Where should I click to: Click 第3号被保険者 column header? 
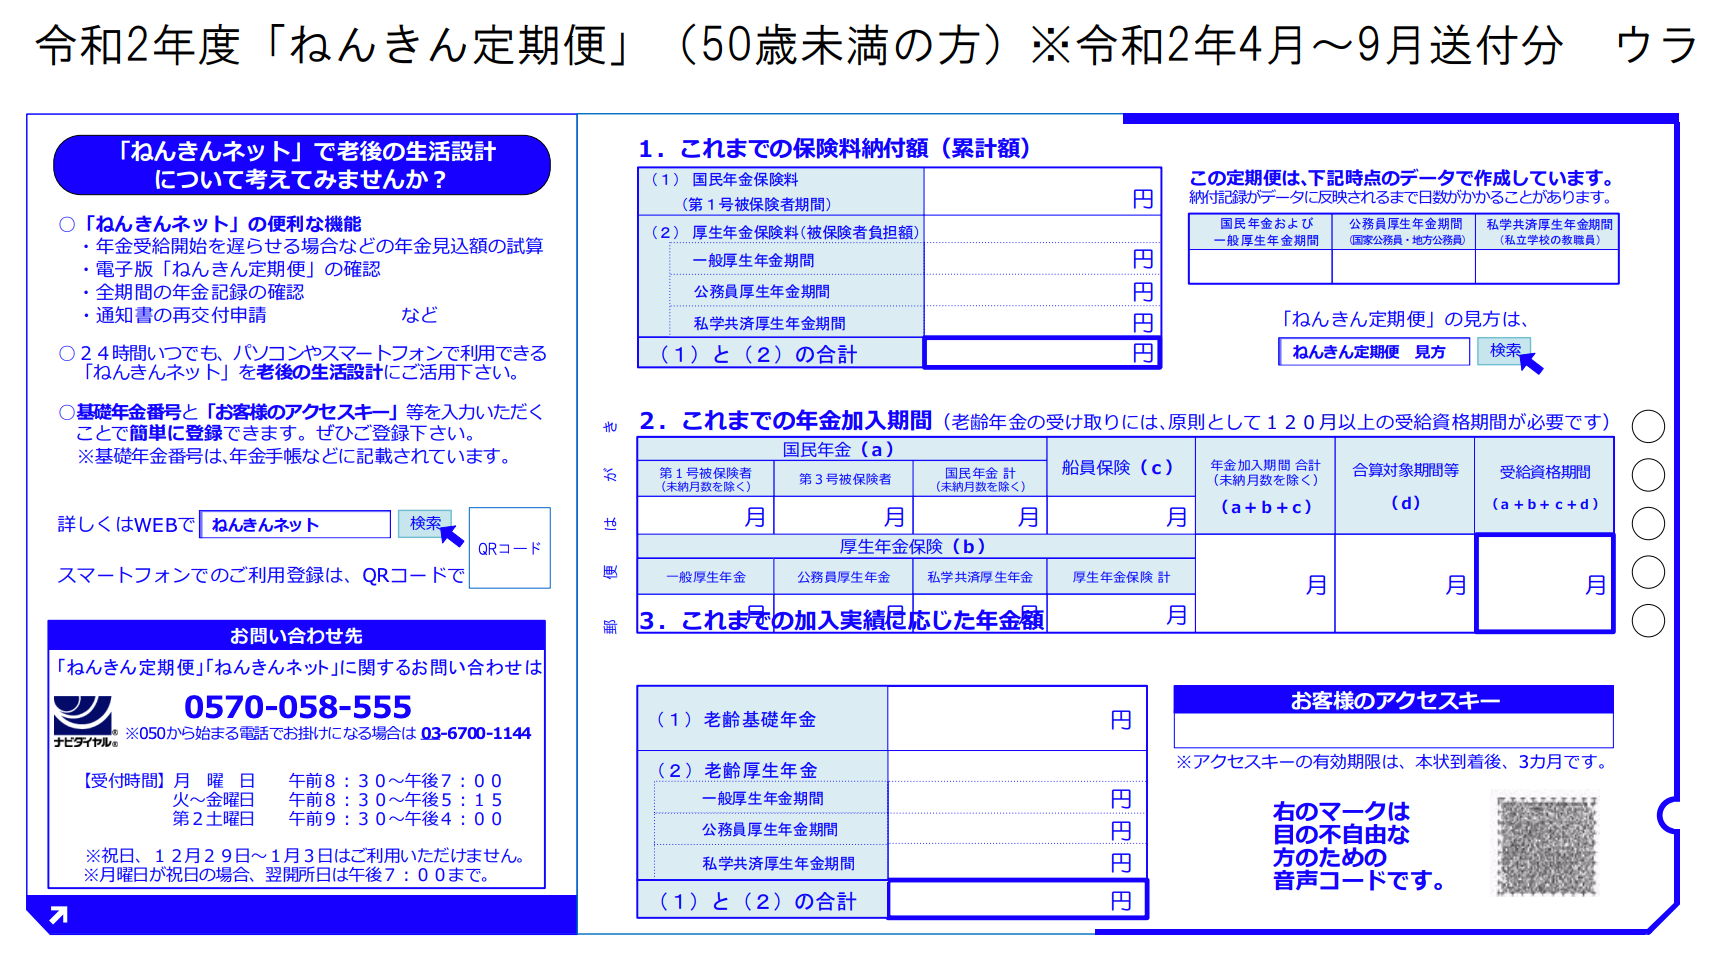tap(844, 479)
